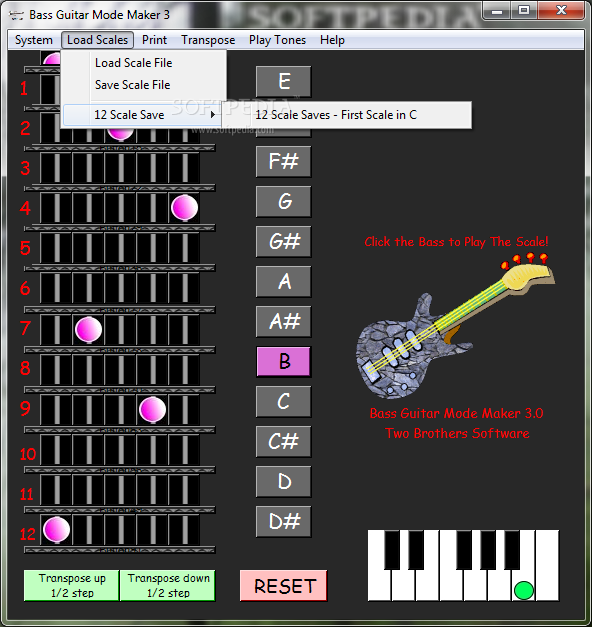Play the white D piano key
The image size is (592, 627).
[x=404, y=586]
